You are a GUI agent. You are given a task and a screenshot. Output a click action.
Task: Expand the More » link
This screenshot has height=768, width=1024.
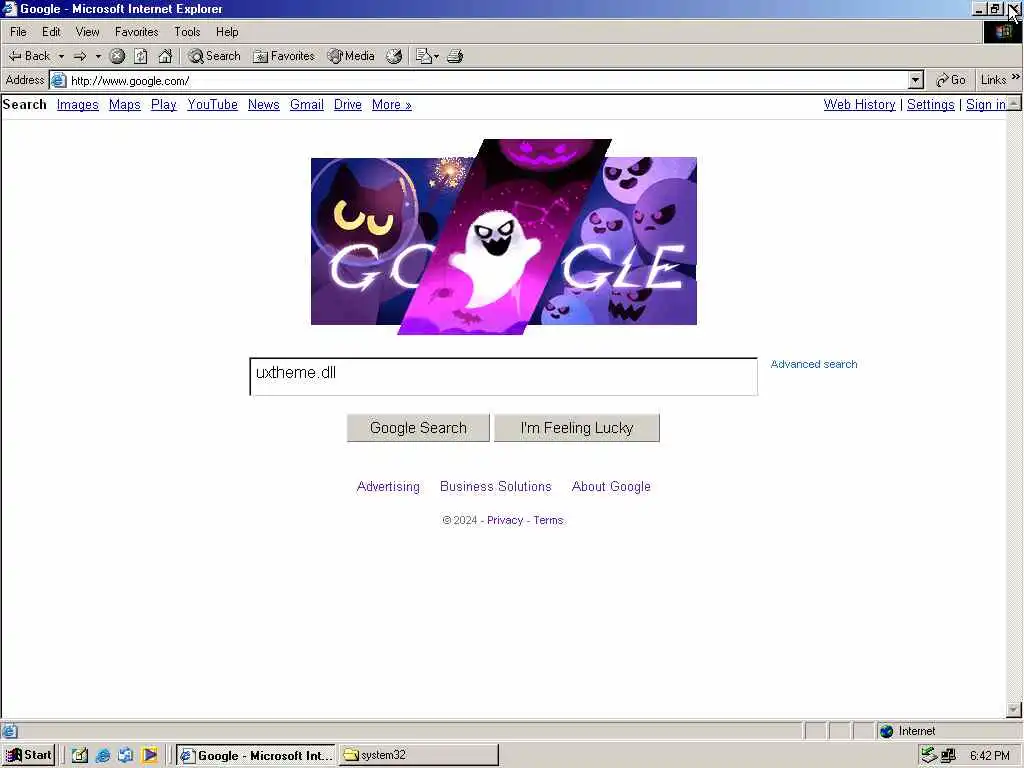point(392,105)
